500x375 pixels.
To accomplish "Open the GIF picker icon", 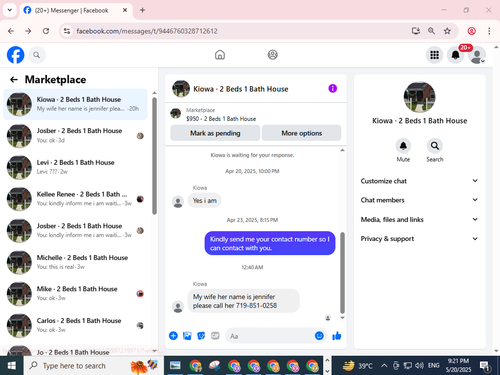I will [x=215, y=336].
